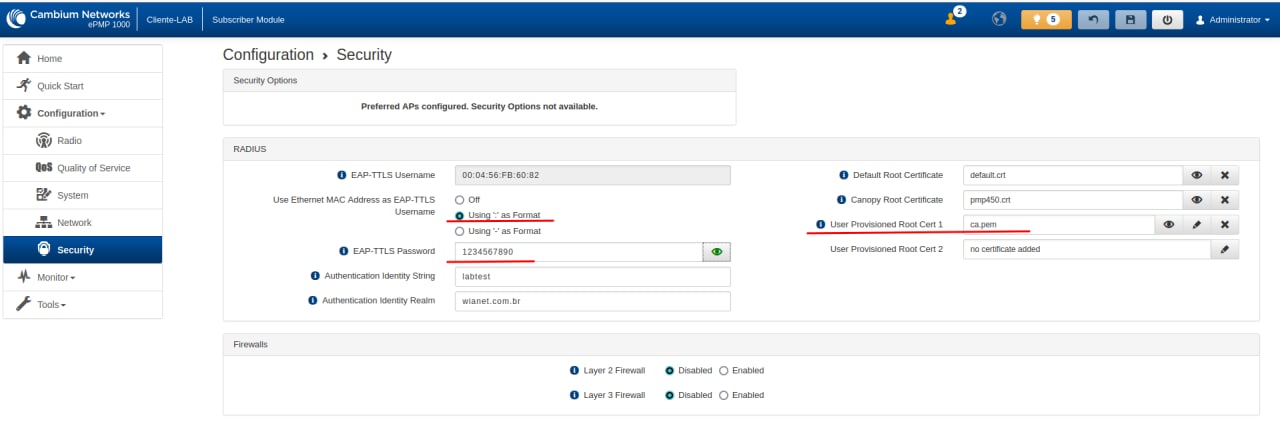Image resolution: width=1280 pixels, height=432 pixels.
Task: Delete User Provisioned Root Cert 1
Action: [x=1225, y=225]
